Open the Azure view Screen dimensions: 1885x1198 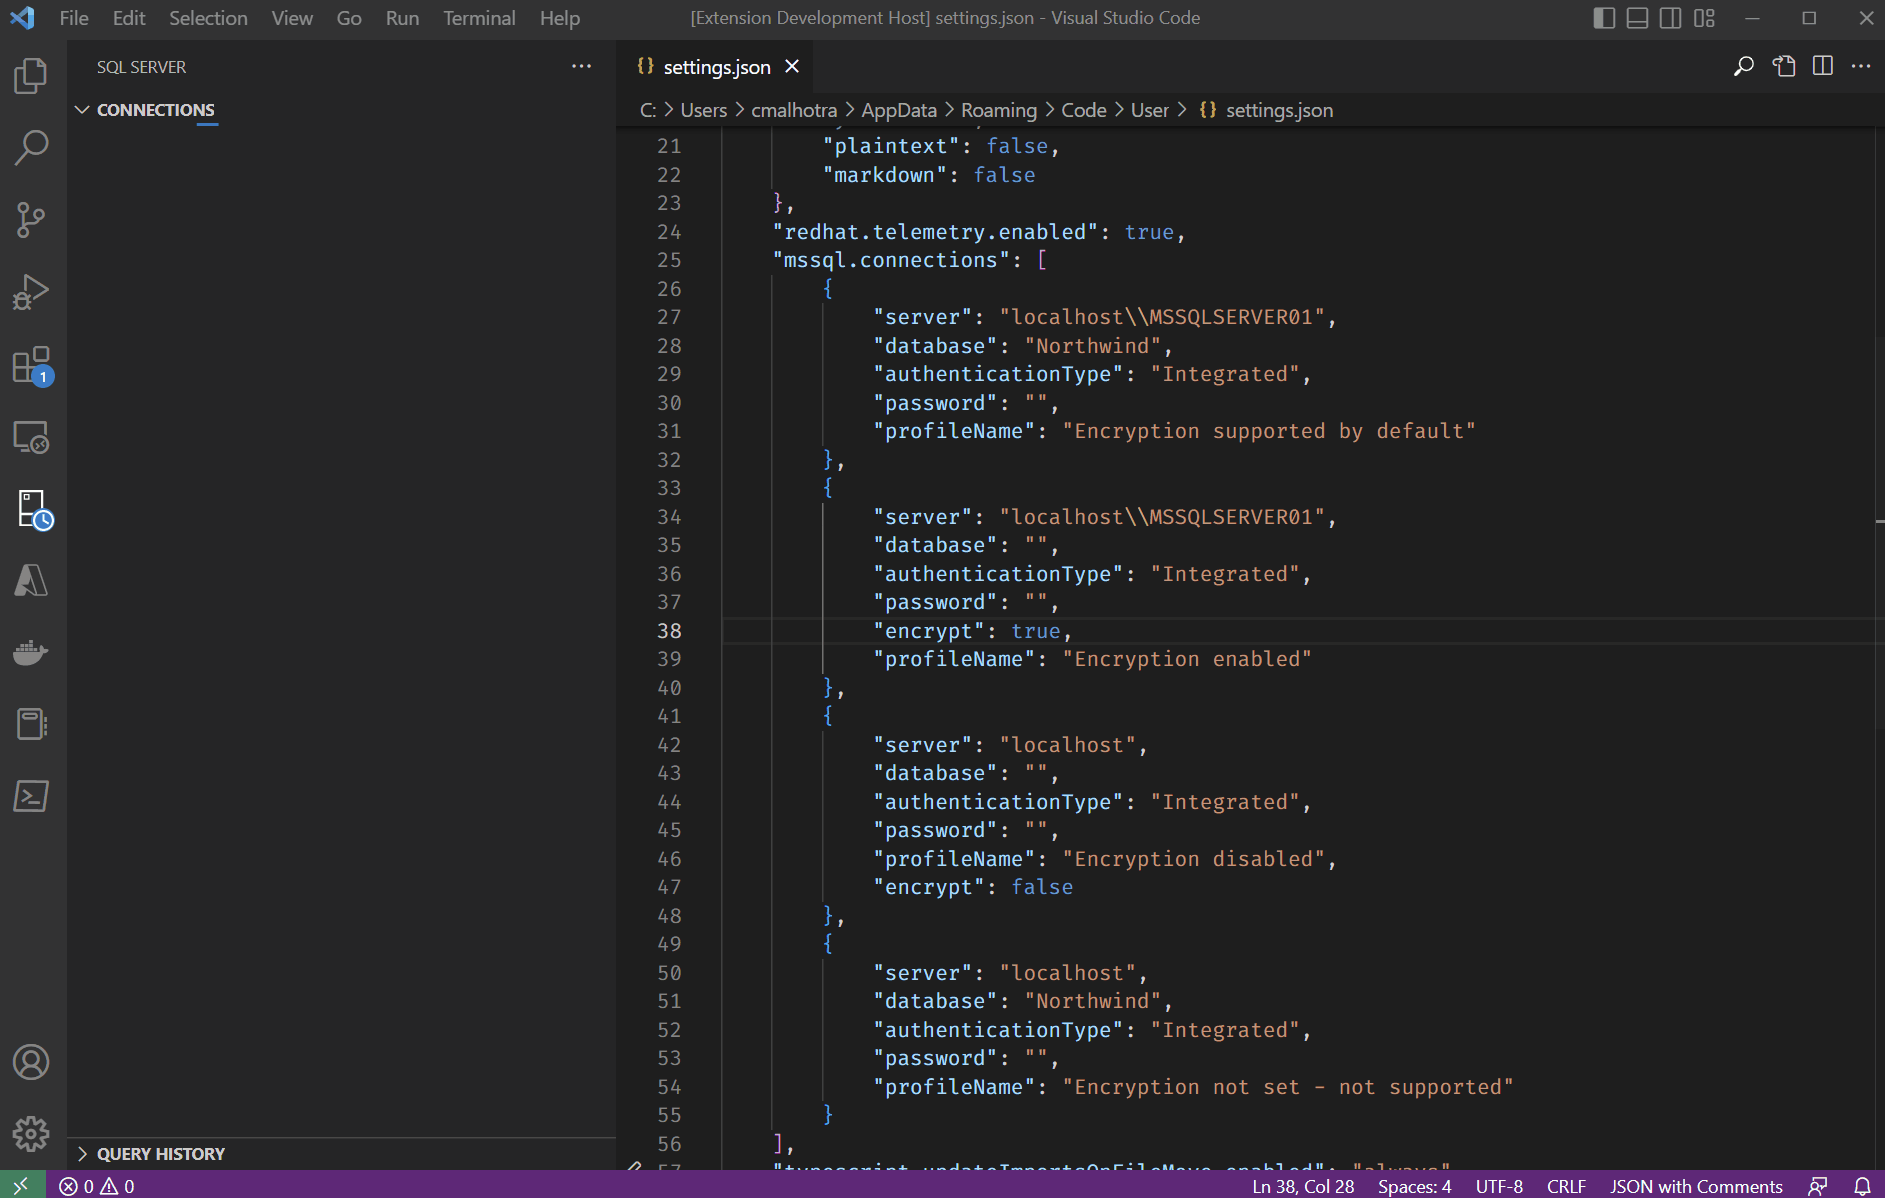point(31,581)
